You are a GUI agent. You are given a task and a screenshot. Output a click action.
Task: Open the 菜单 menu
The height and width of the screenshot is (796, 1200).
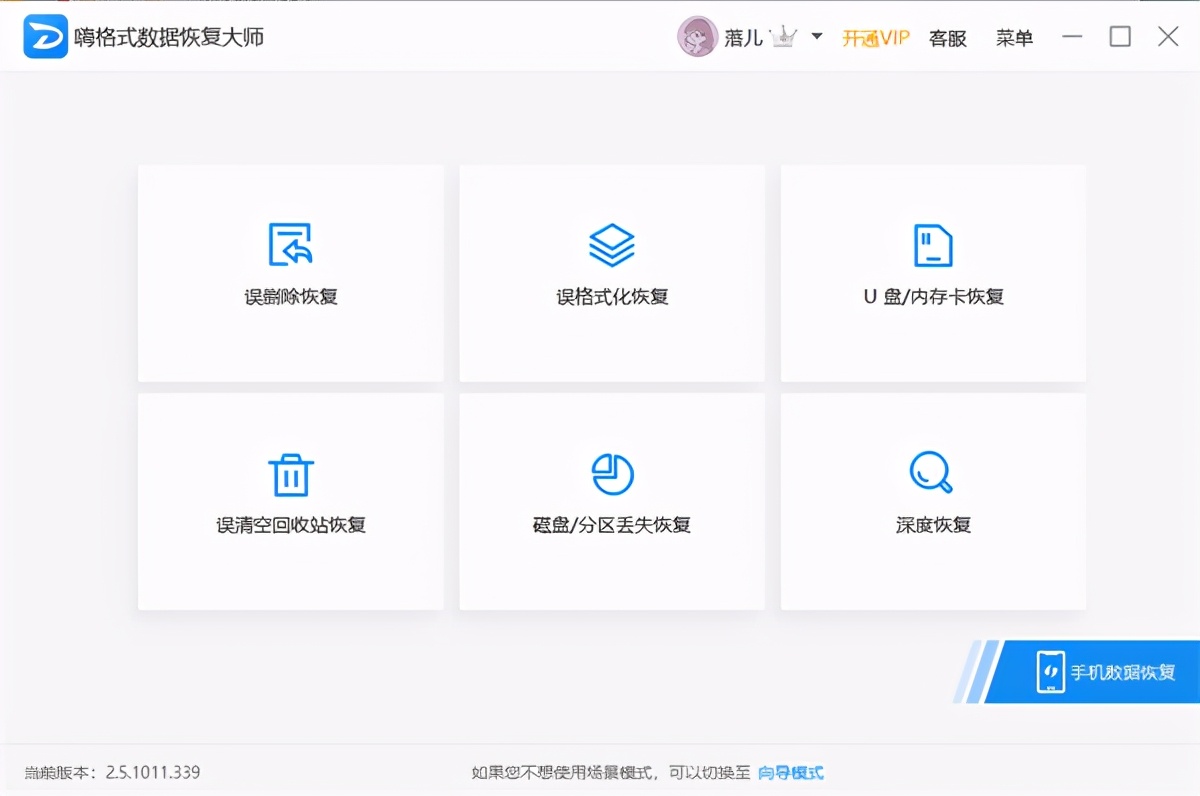1014,38
